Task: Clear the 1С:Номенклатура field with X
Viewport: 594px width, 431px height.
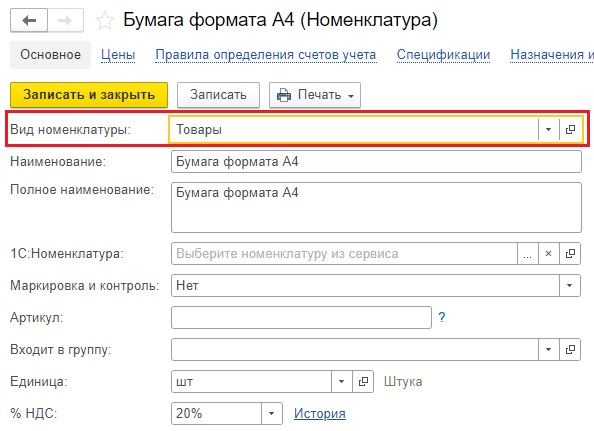Action: coord(548,254)
